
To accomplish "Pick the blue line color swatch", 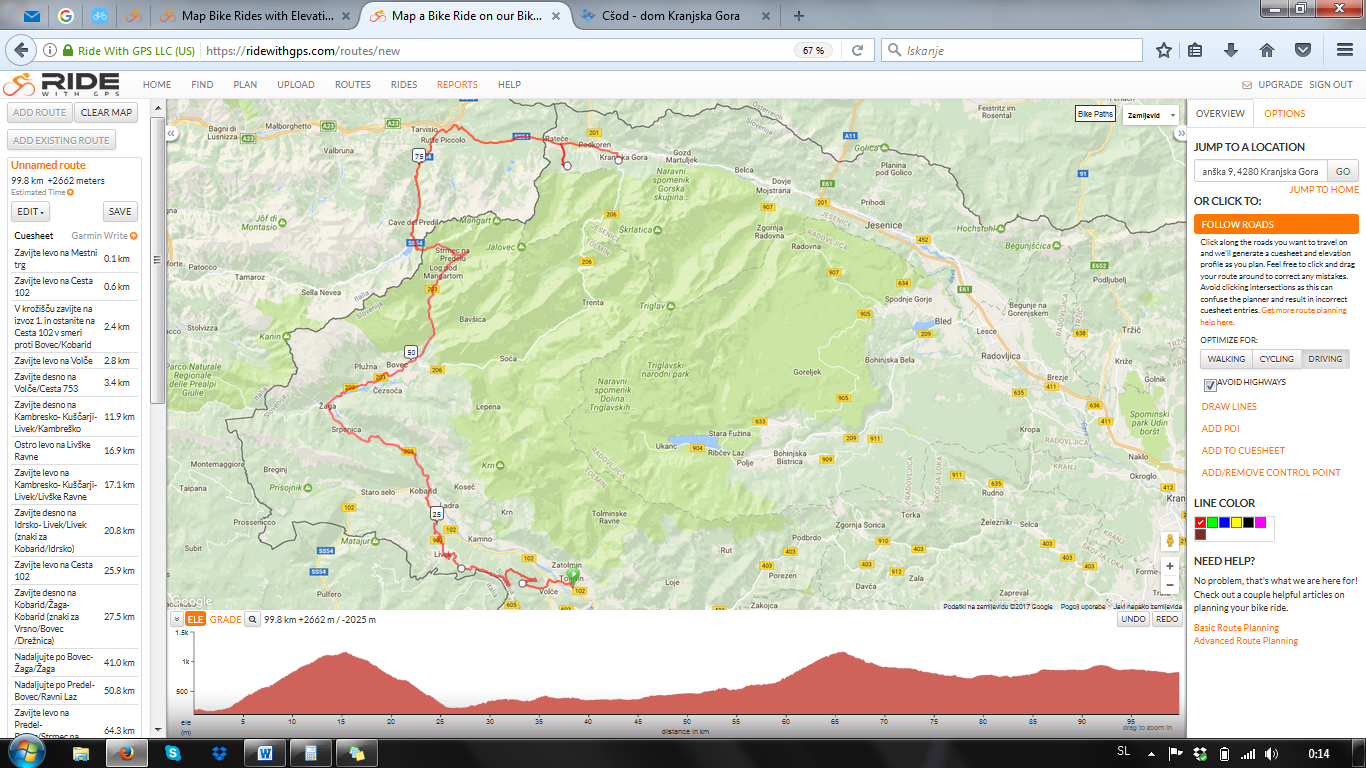I will pos(1224,523).
